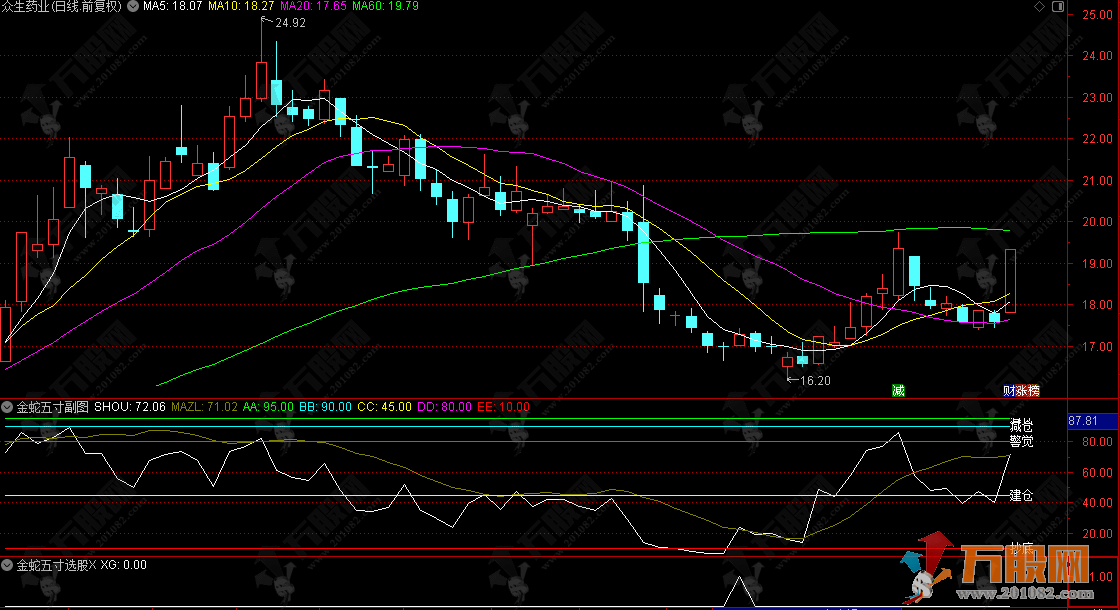Click the 减 signal marker
Screen dimensions: 1120x610
pyautogui.click(x=898, y=390)
